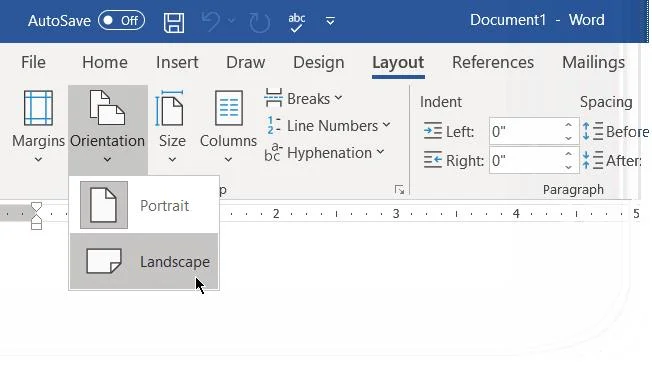Expand the Size dropdown chevron

pyautogui.click(x=172, y=160)
